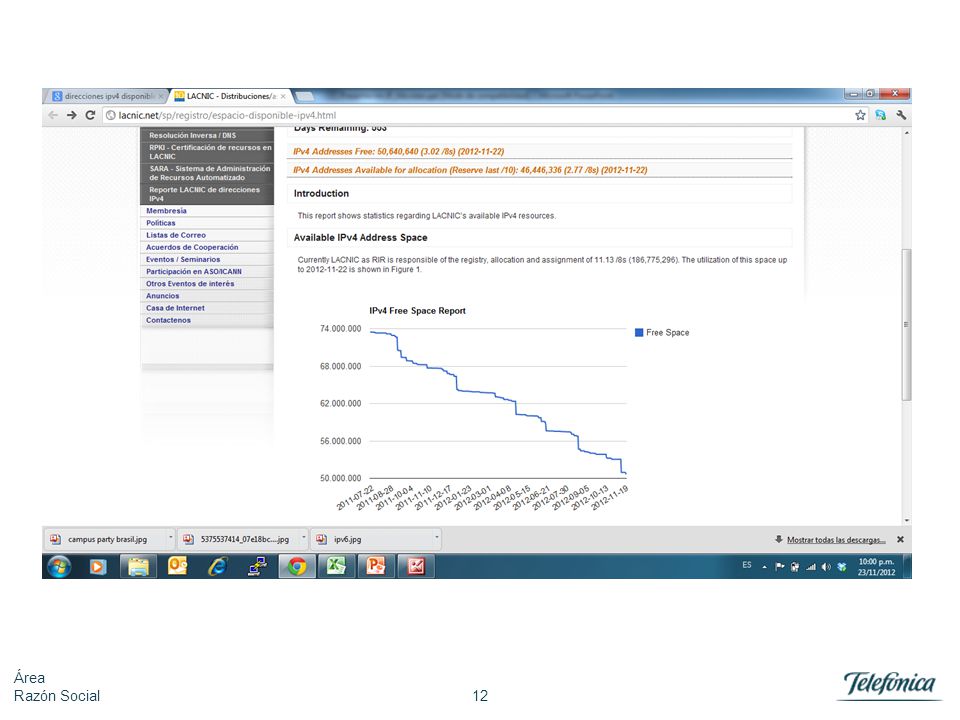Click the Introduction heading
960x720 pixels.
click(x=321, y=193)
